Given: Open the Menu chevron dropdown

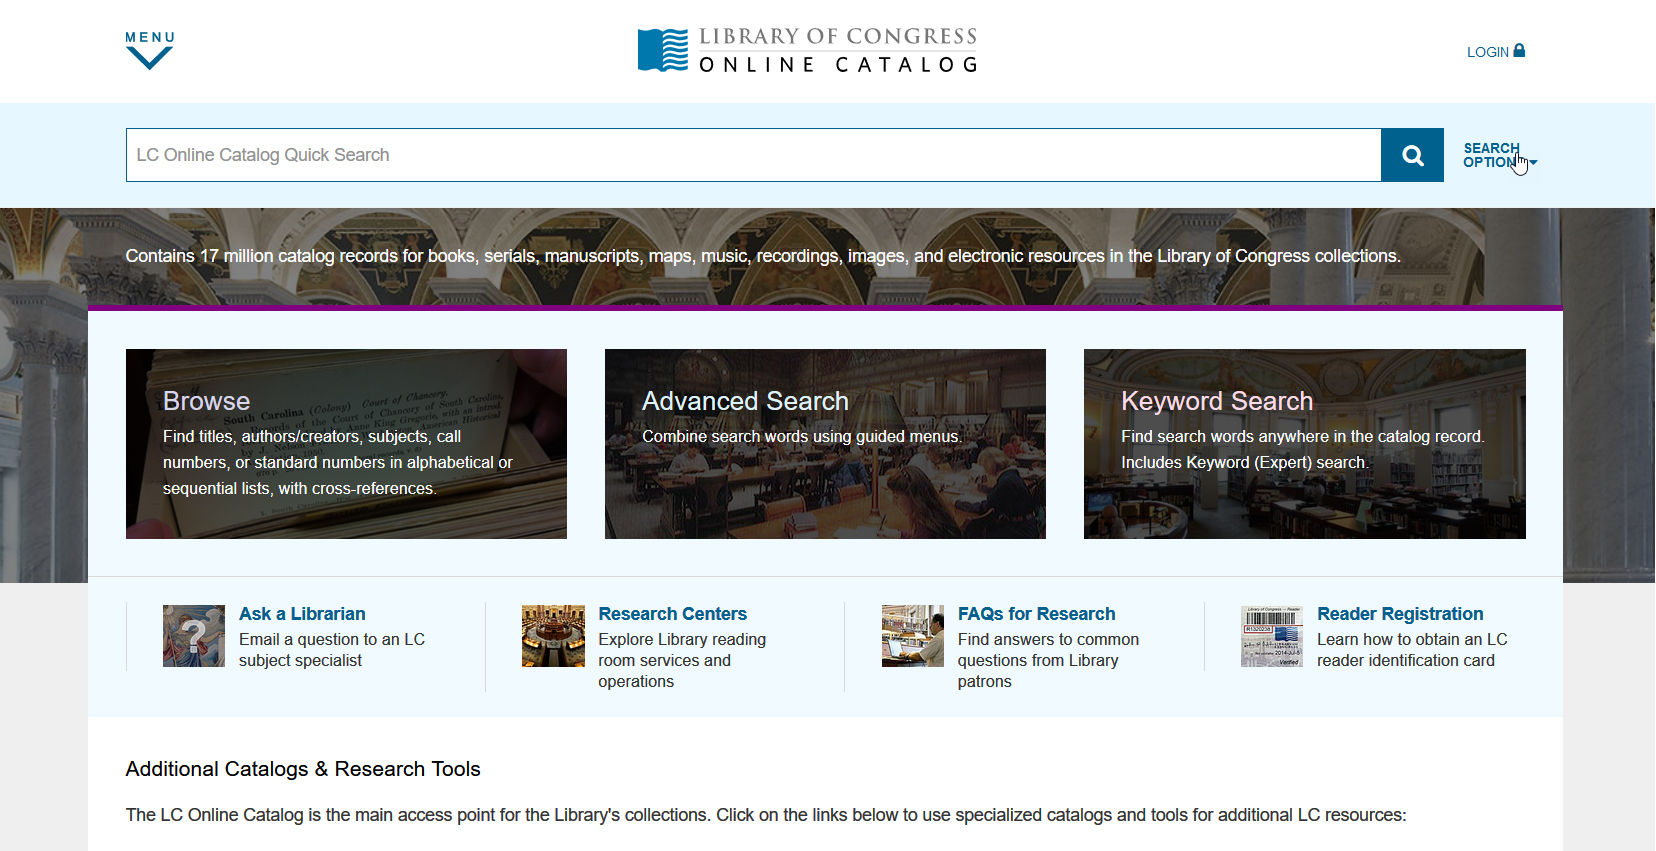Looking at the screenshot, I should coord(149,59).
